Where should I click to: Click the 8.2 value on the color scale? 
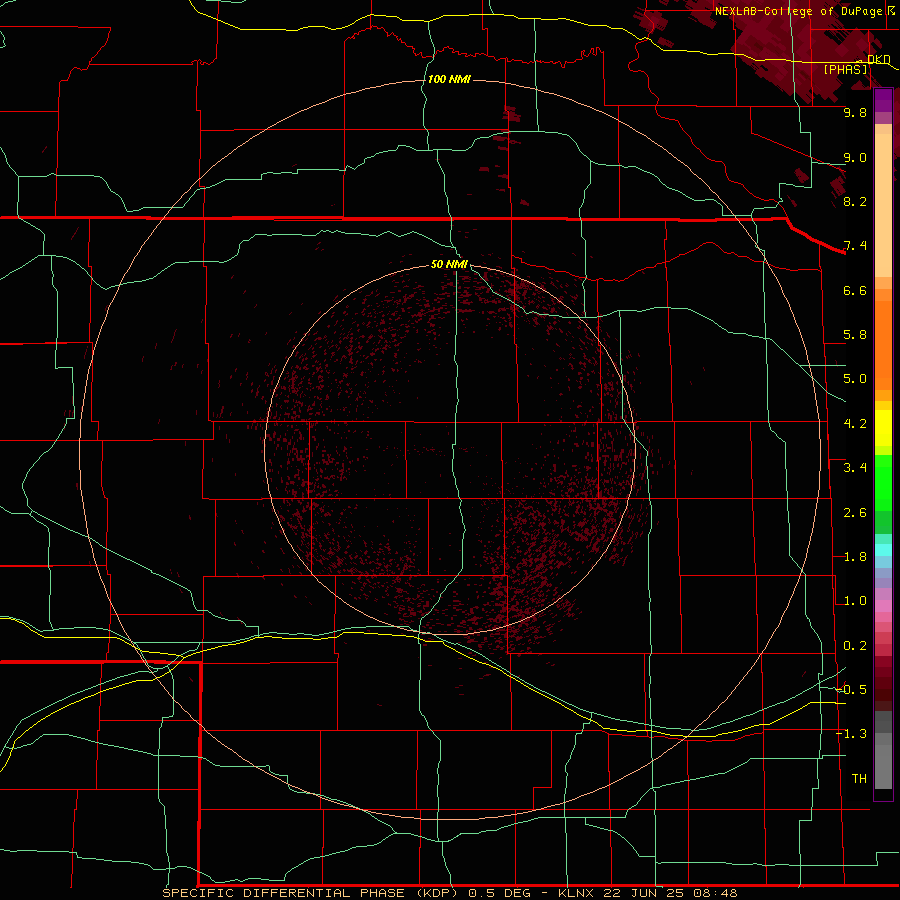pos(855,201)
